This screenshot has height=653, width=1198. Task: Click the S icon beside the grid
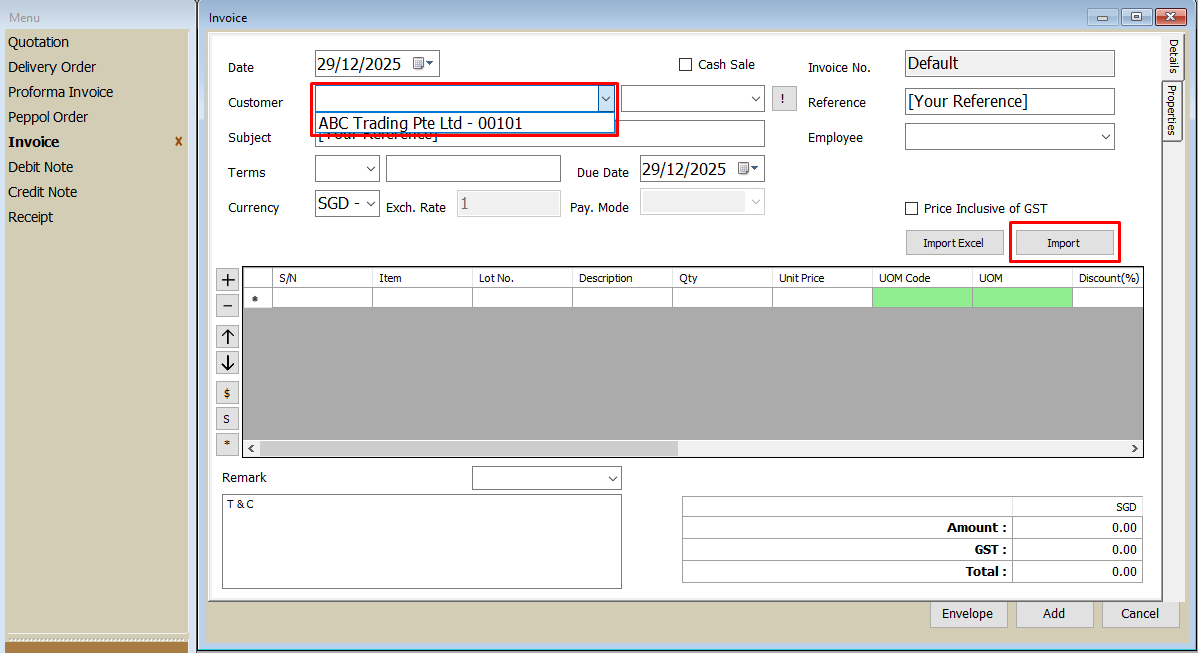(x=228, y=419)
